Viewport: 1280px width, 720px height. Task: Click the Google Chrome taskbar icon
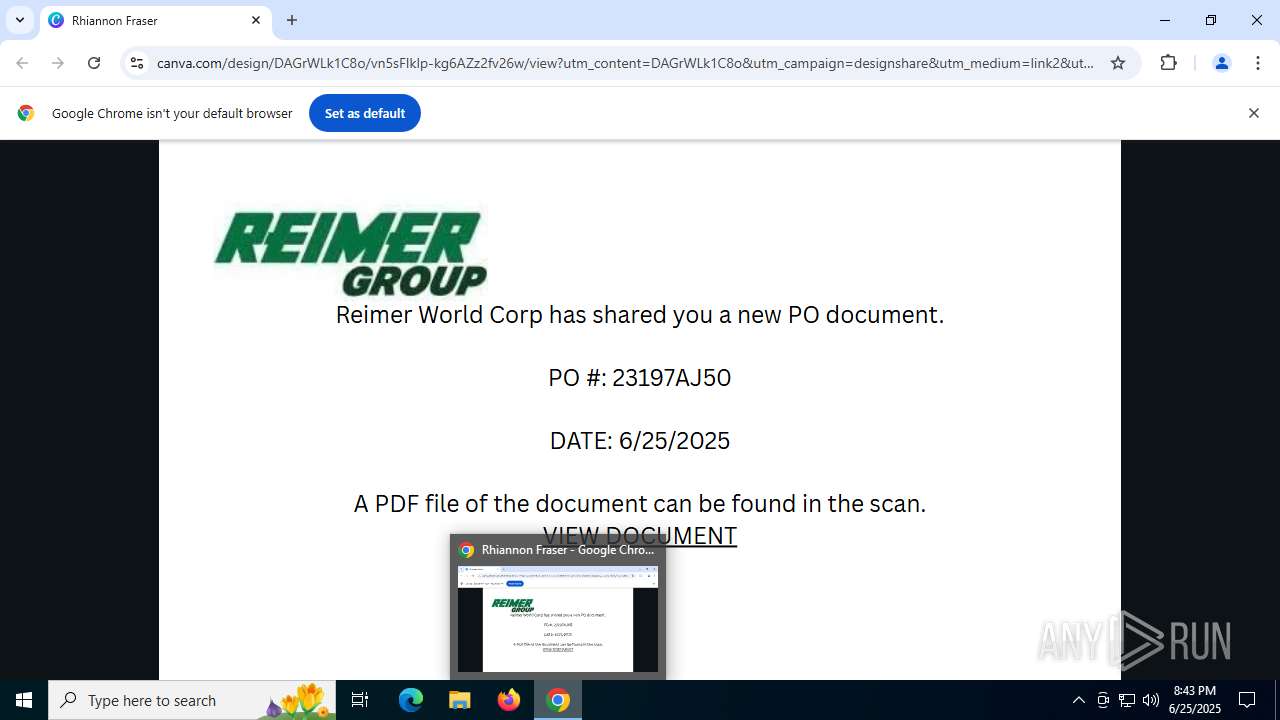558,700
